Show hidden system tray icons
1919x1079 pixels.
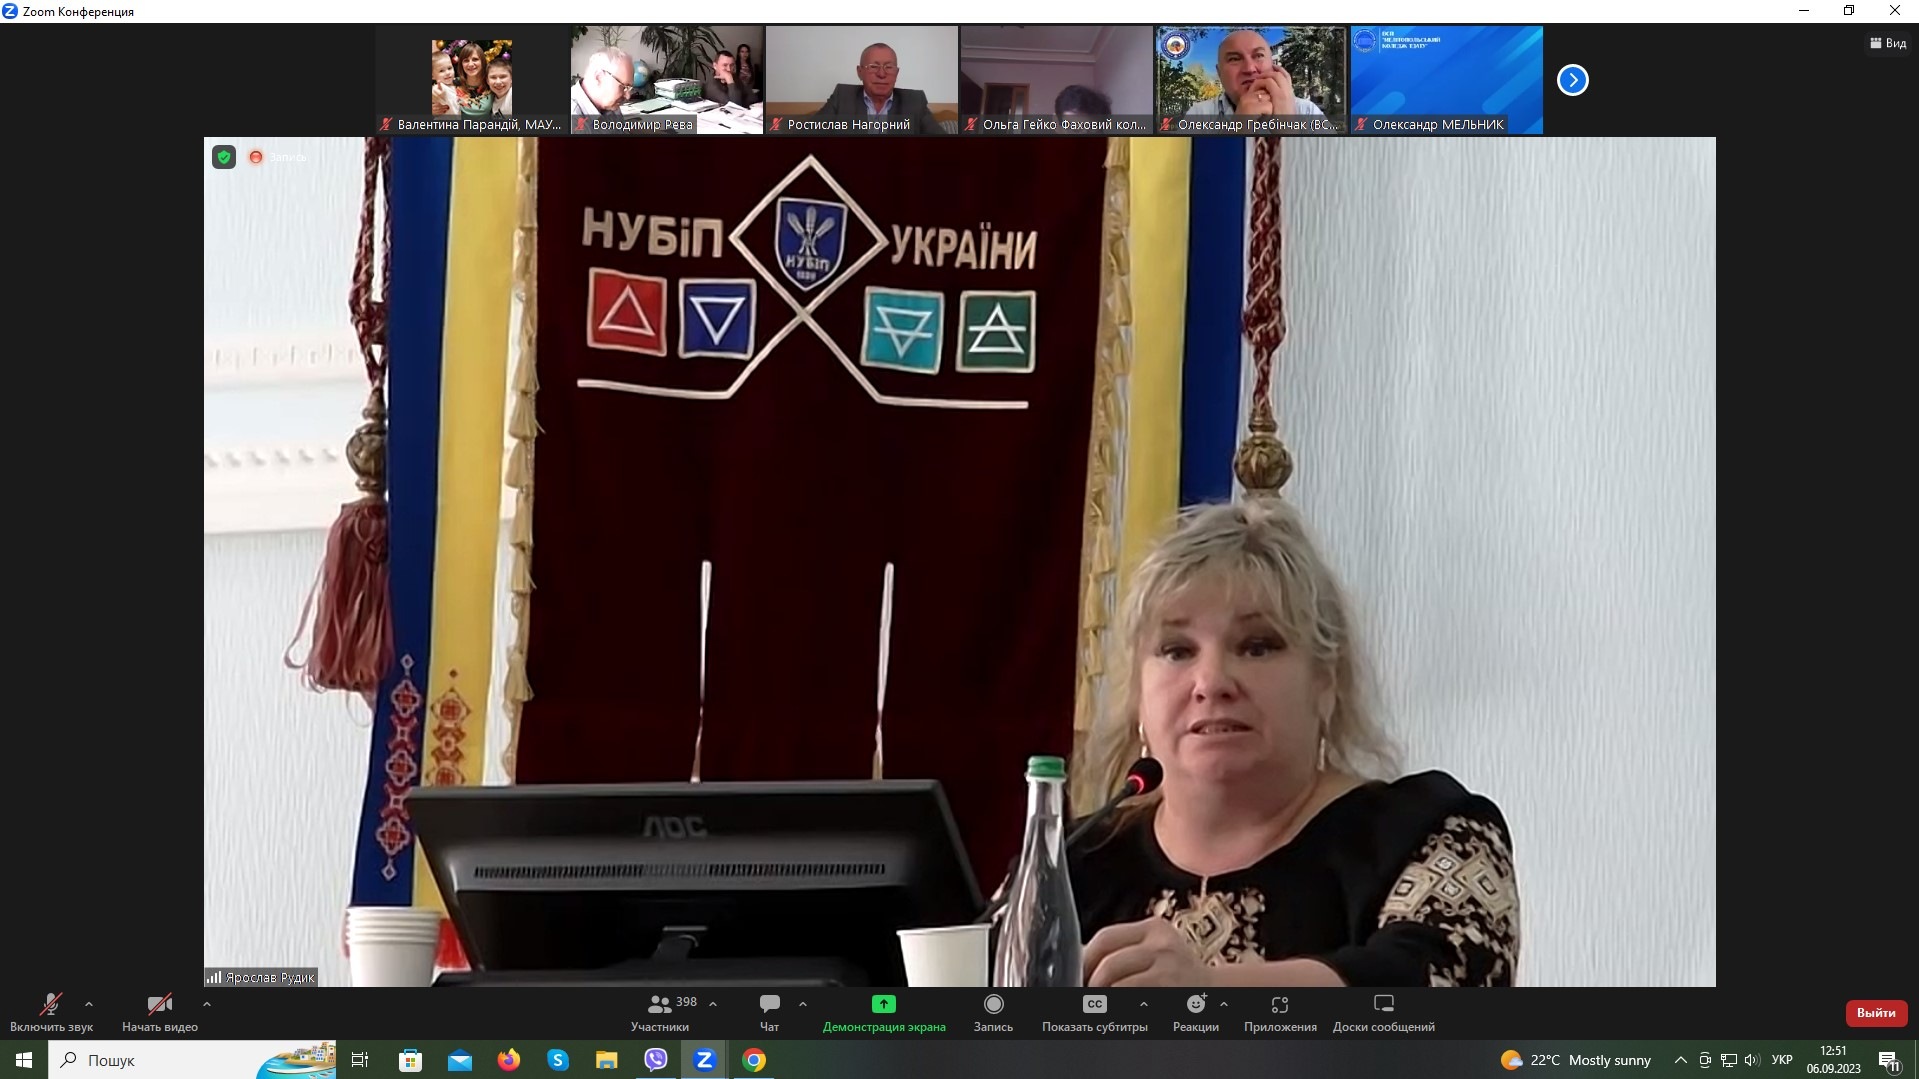[1681, 1060]
